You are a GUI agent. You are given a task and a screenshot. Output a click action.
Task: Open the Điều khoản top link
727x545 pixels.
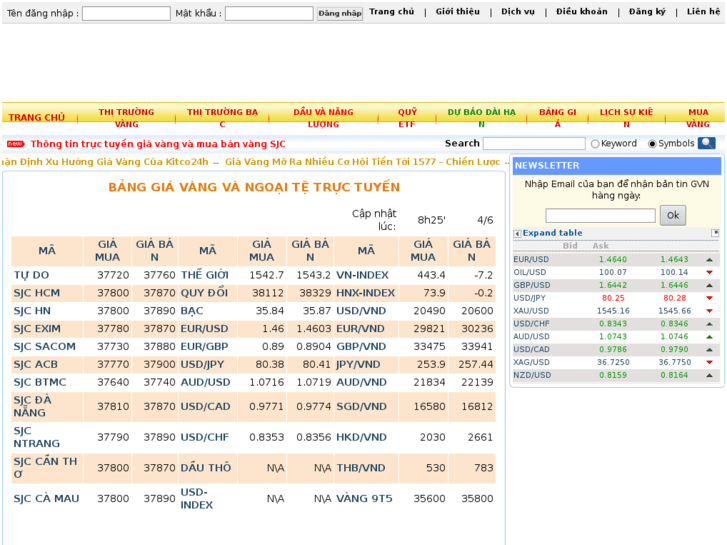tap(582, 12)
